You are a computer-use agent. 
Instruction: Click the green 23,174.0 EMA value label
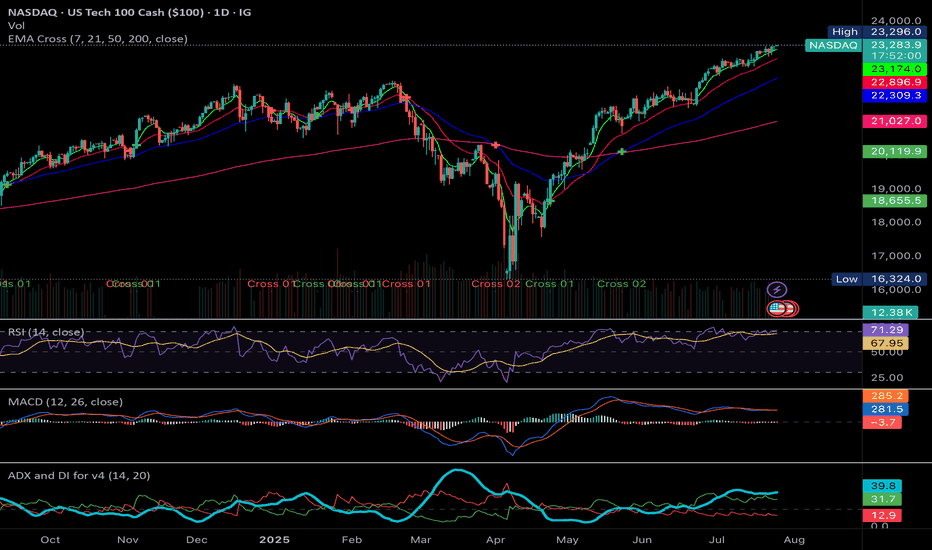(895, 69)
